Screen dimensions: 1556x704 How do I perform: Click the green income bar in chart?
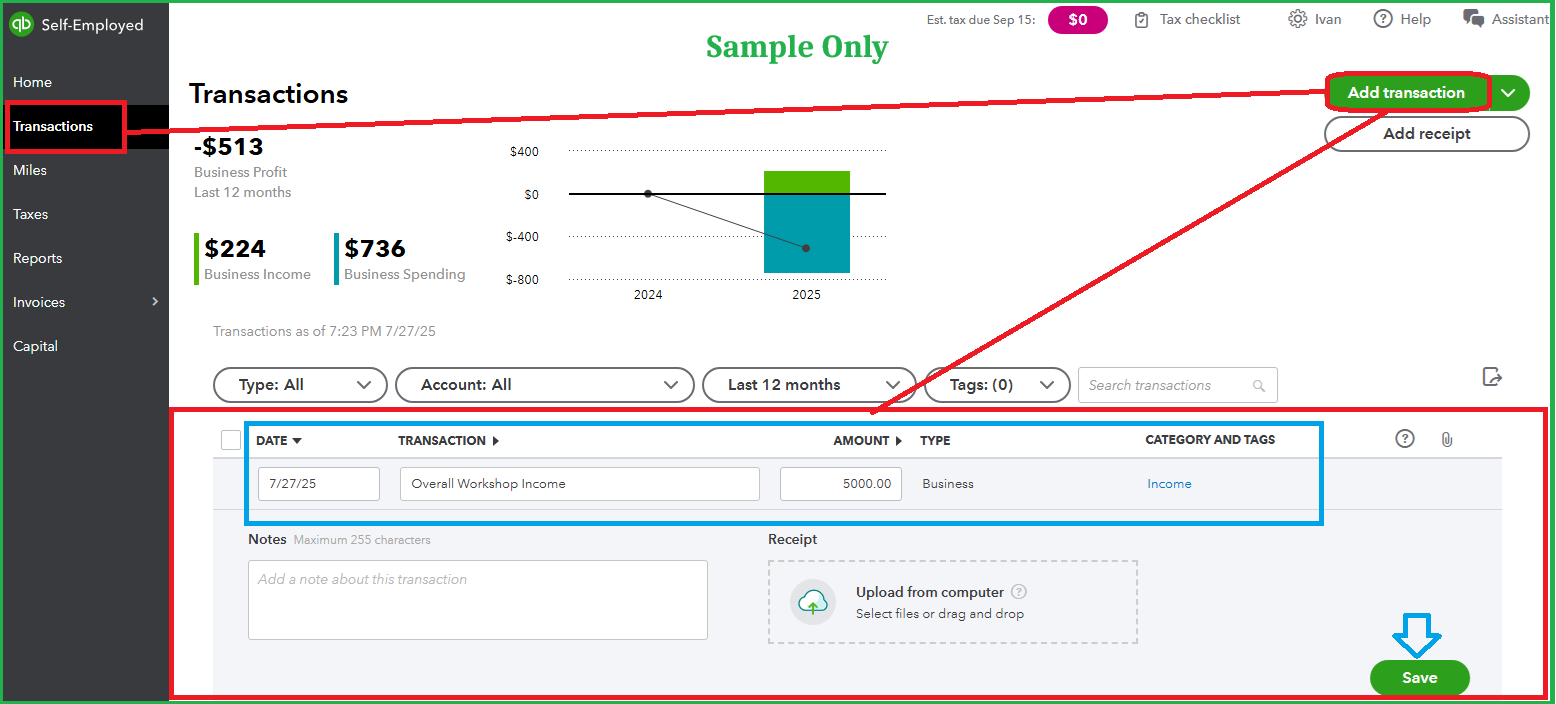(806, 182)
